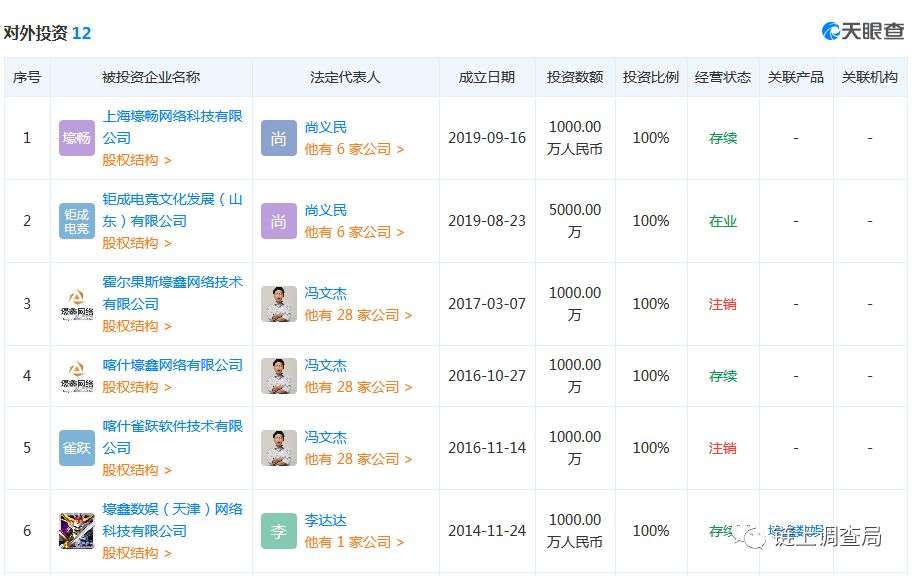Open 冯文杰 name link in row 5

(326, 438)
